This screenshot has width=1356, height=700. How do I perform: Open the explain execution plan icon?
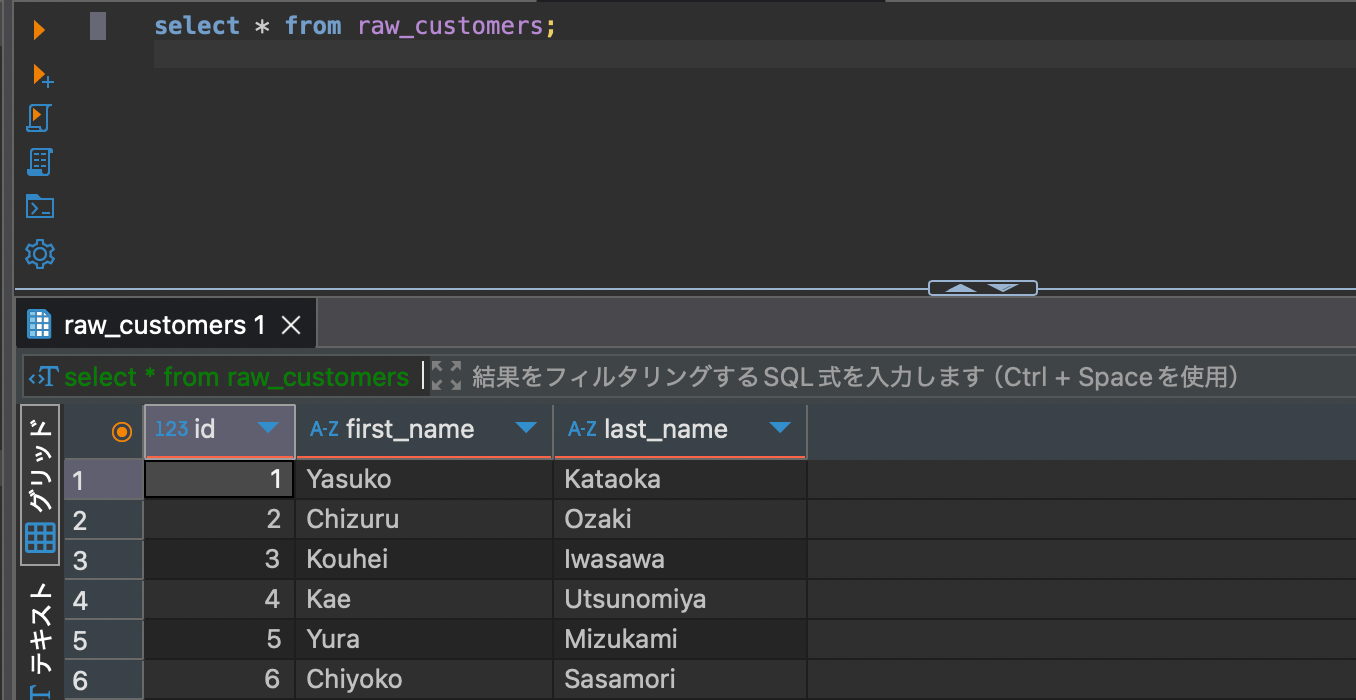click(x=39, y=162)
